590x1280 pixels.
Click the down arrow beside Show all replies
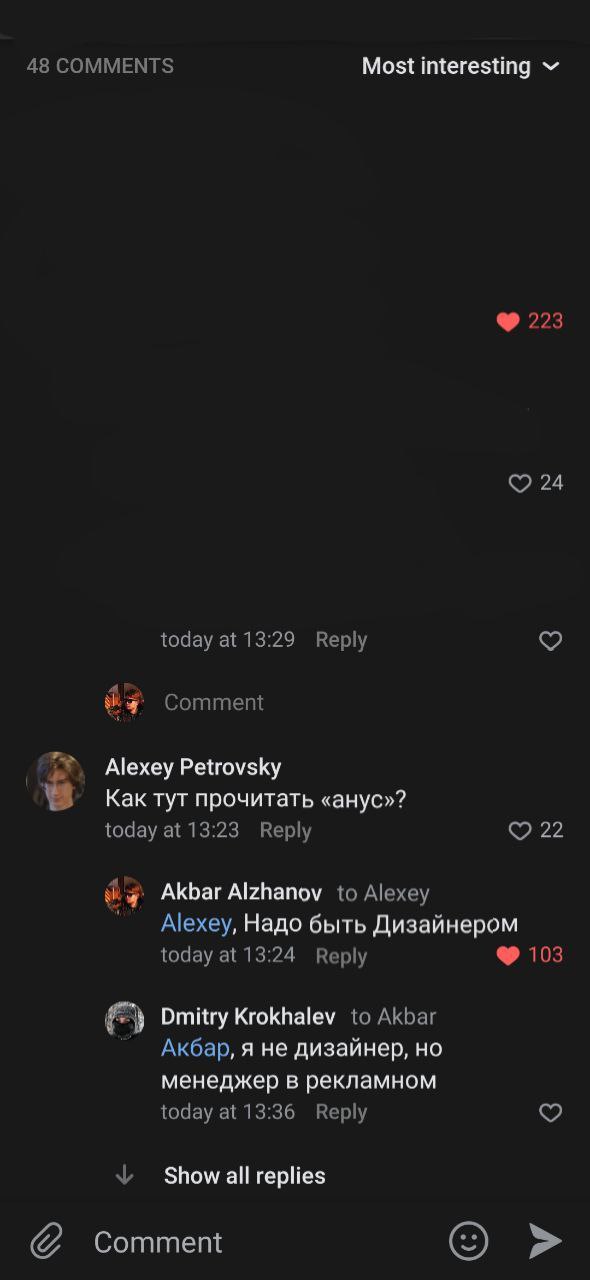pos(124,1175)
